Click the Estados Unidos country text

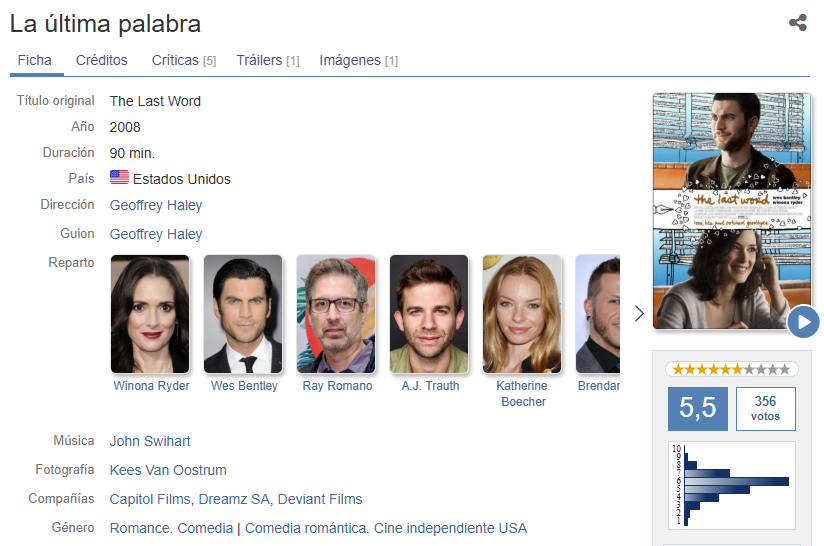182,179
